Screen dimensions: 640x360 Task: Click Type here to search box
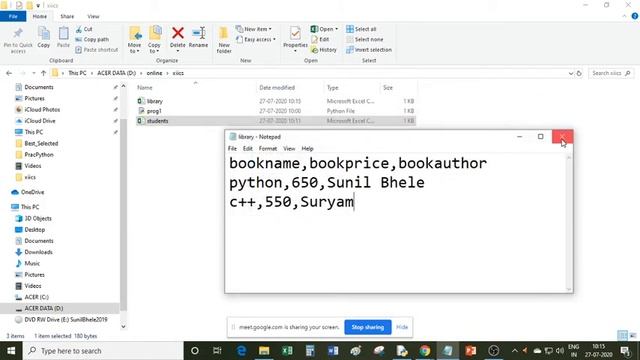pos(103,351)
